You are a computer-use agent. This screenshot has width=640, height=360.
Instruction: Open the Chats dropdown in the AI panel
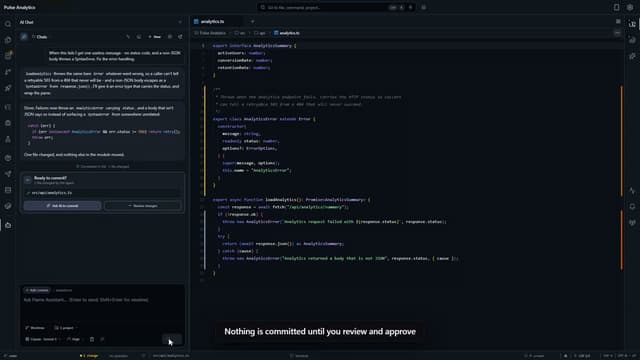40,37
